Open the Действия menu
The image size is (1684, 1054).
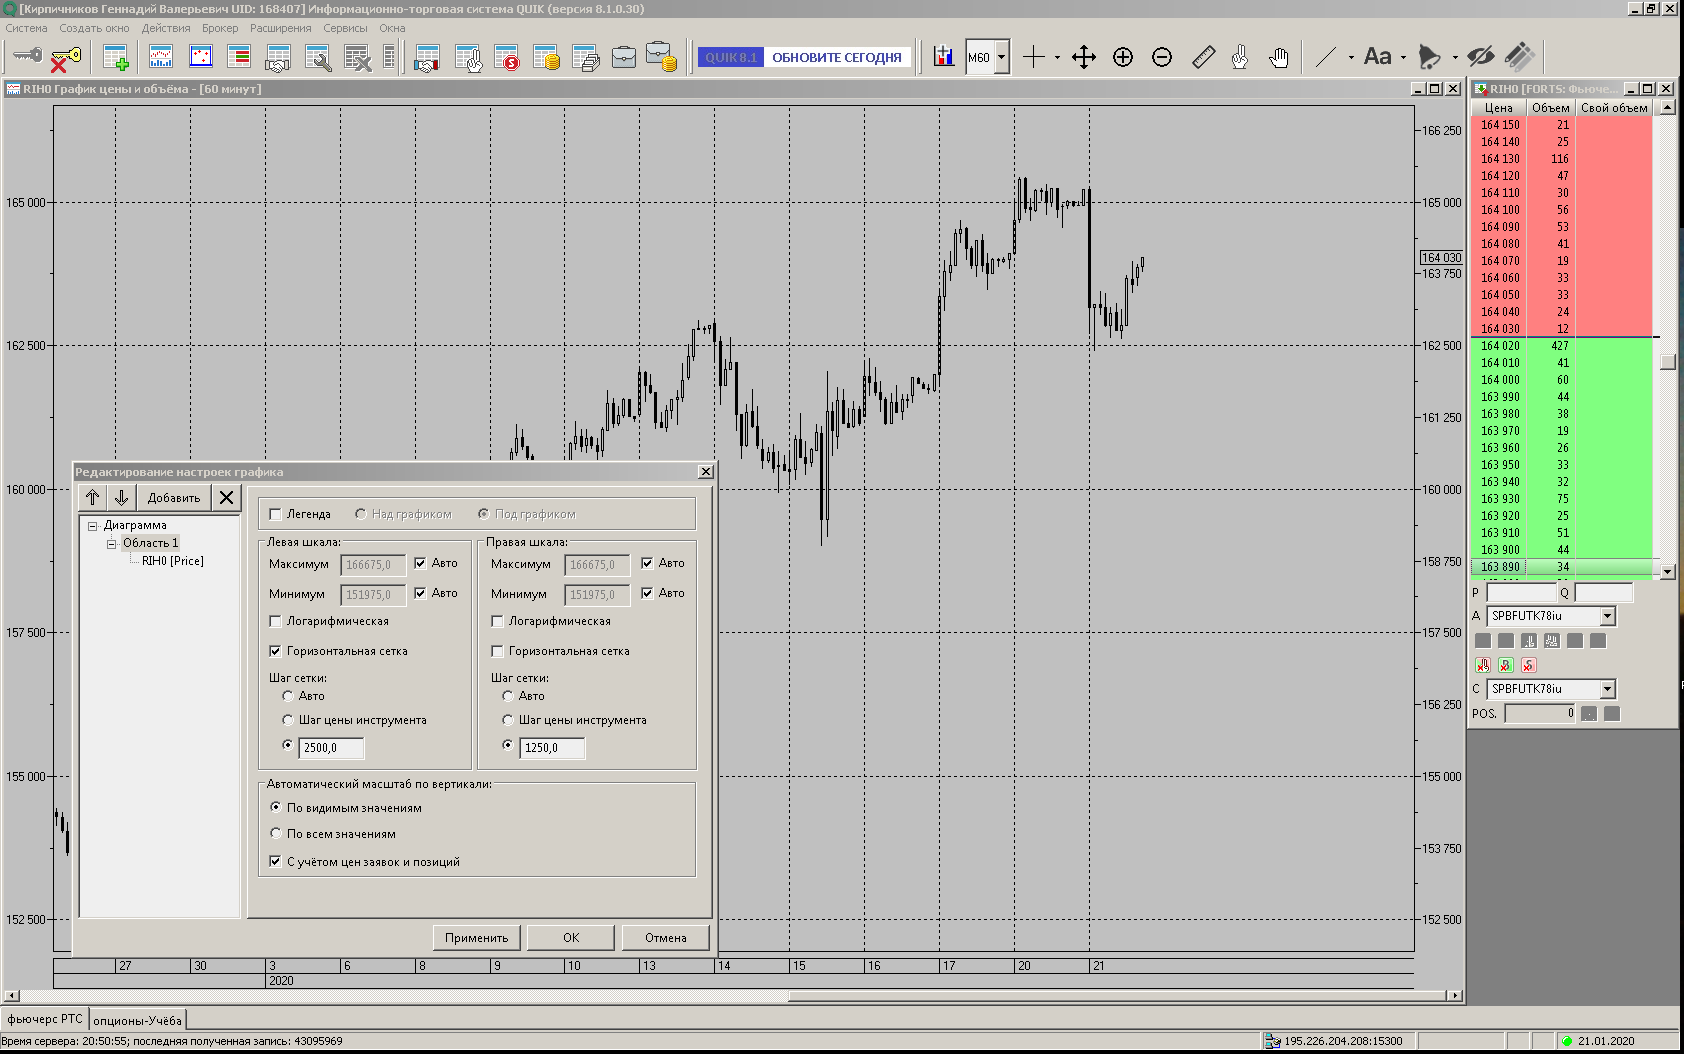click(x=166, y=28)
